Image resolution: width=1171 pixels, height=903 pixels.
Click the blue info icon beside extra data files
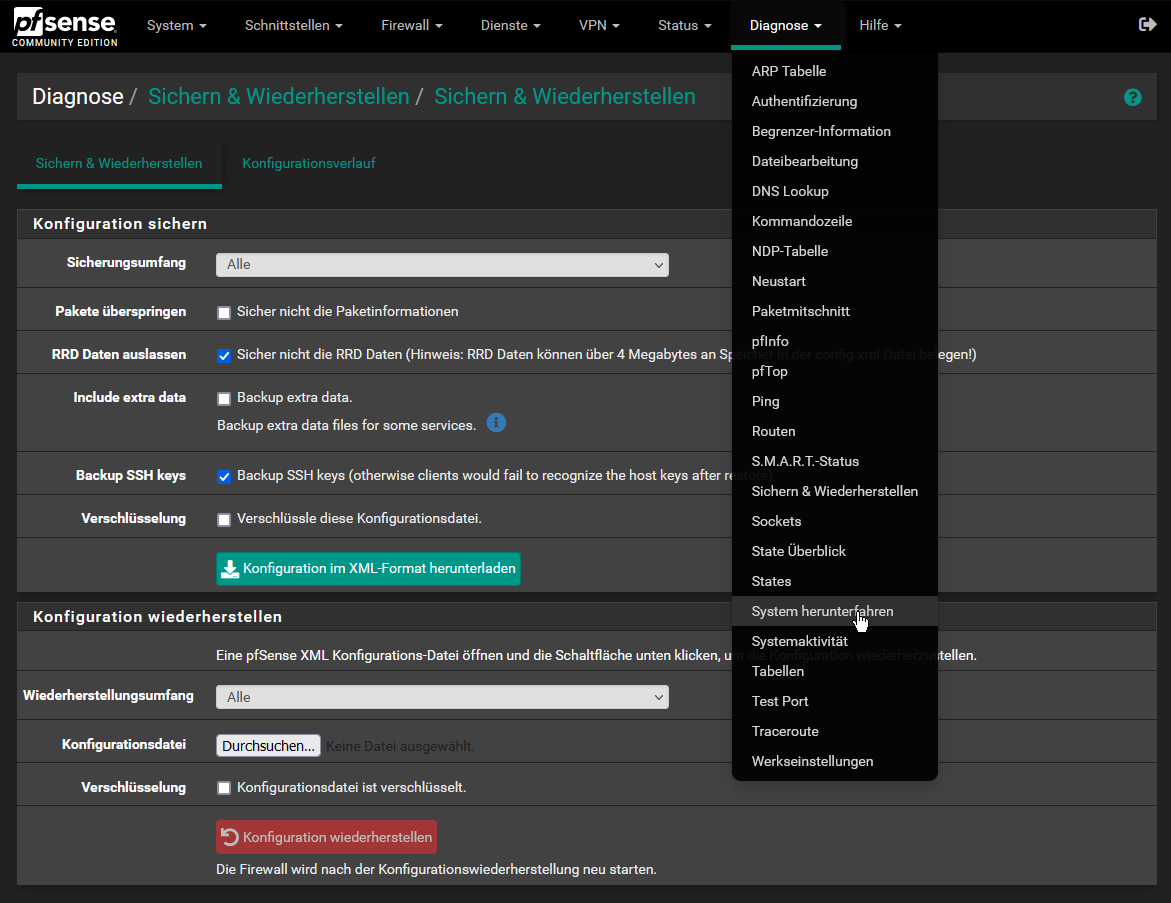(x=496, y=423)
